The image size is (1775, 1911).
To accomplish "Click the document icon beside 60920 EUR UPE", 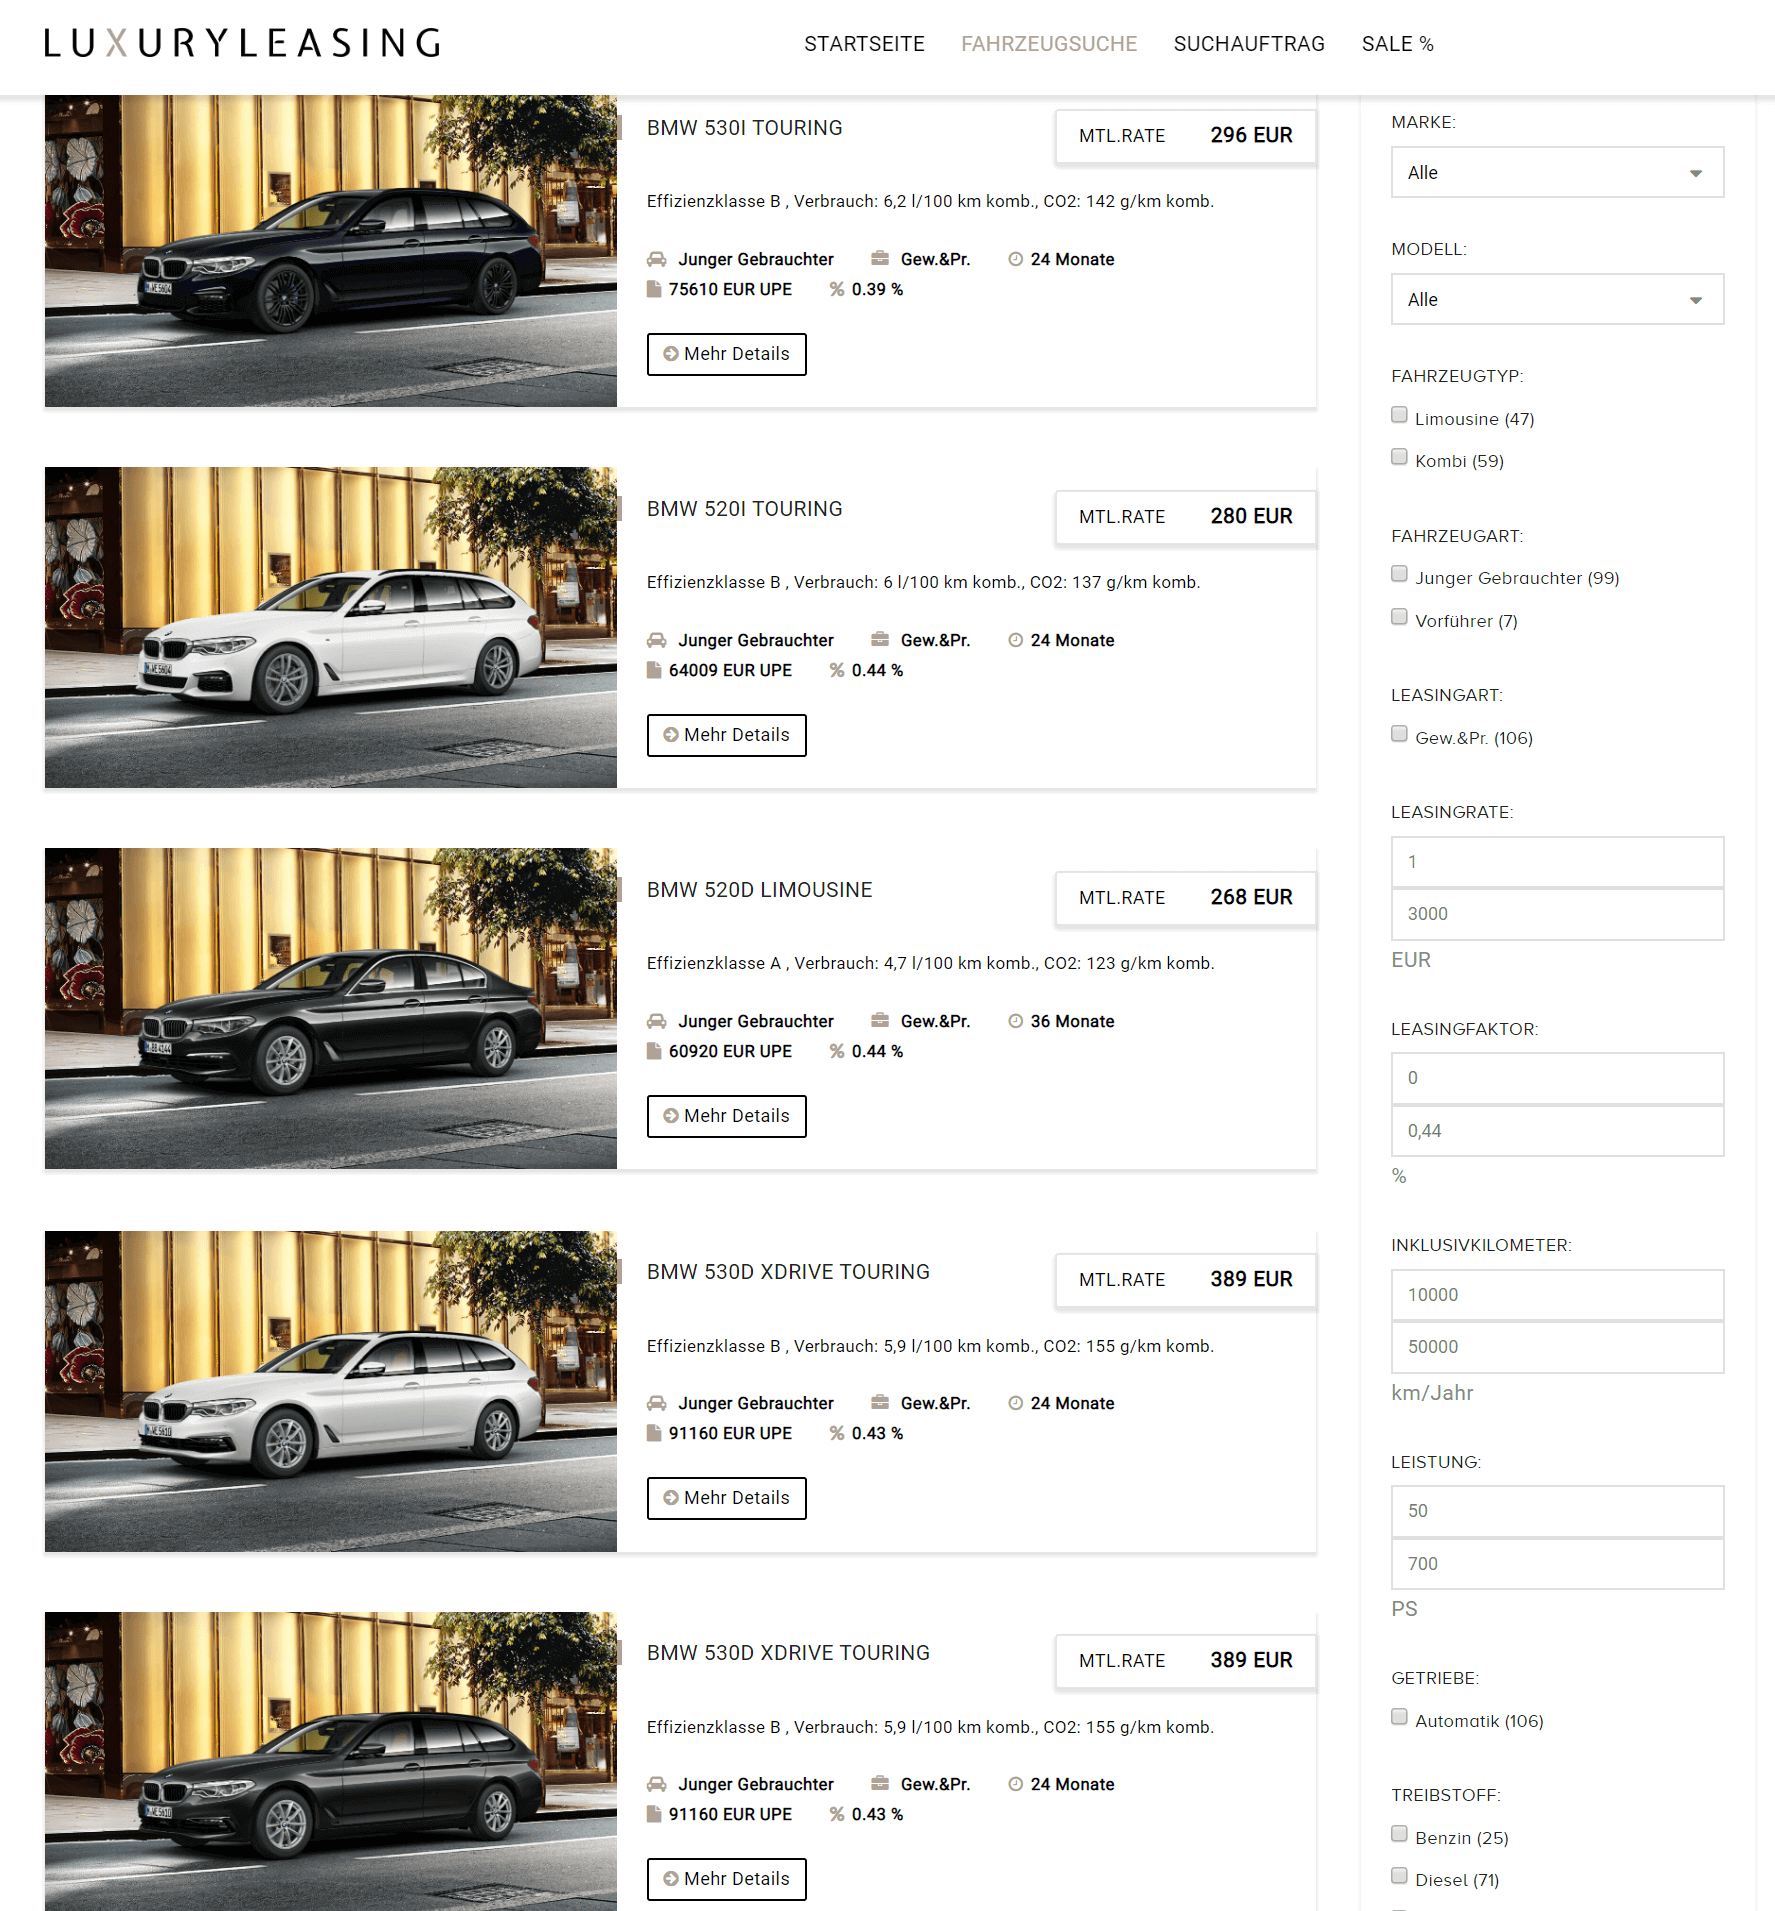I will coord(654,1051).
